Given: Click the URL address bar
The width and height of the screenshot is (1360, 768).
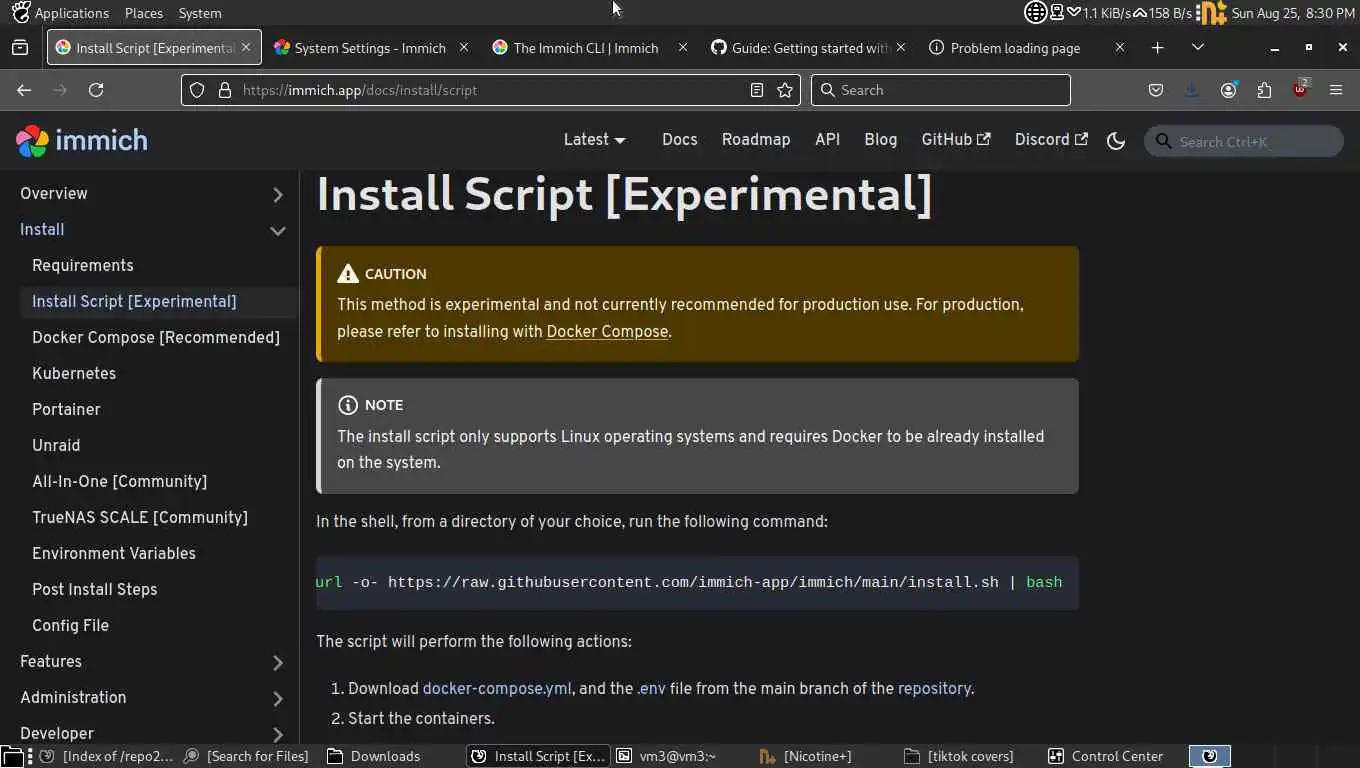Looking at the screenshot, I should 490,90.
